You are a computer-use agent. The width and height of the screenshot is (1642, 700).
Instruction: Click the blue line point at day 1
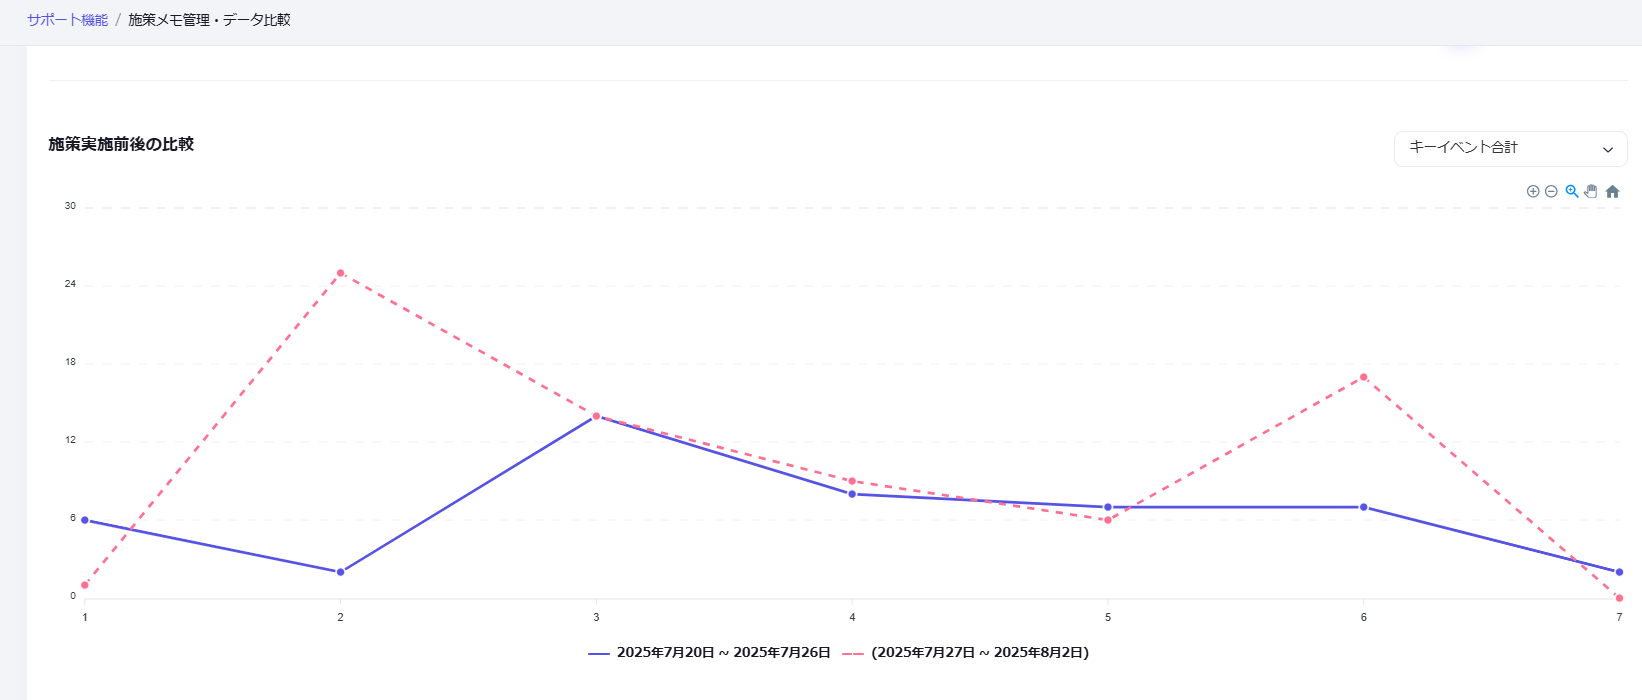pyautogui.click(x=85, y=520)
